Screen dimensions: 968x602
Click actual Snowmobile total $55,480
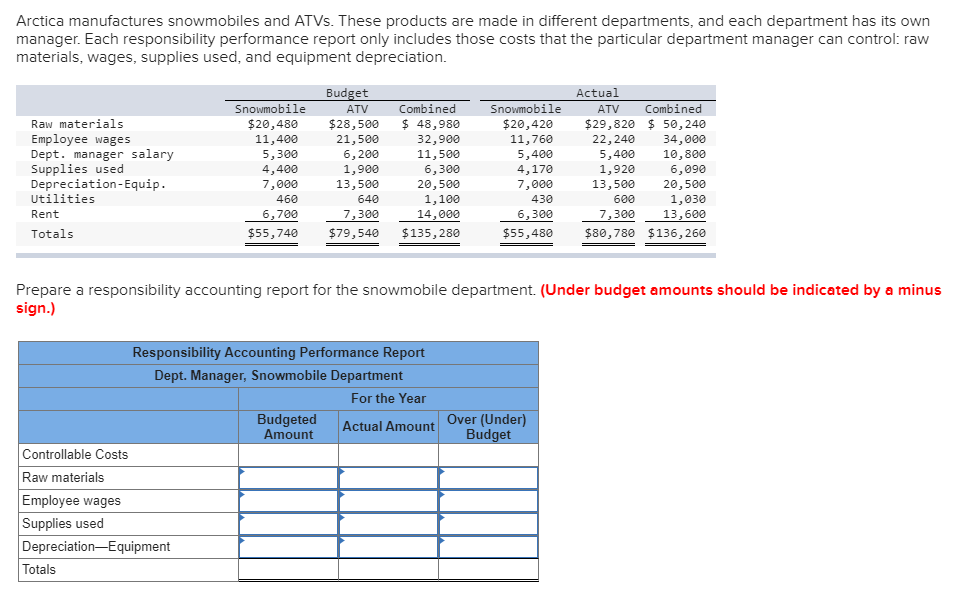tap(527, 233)
